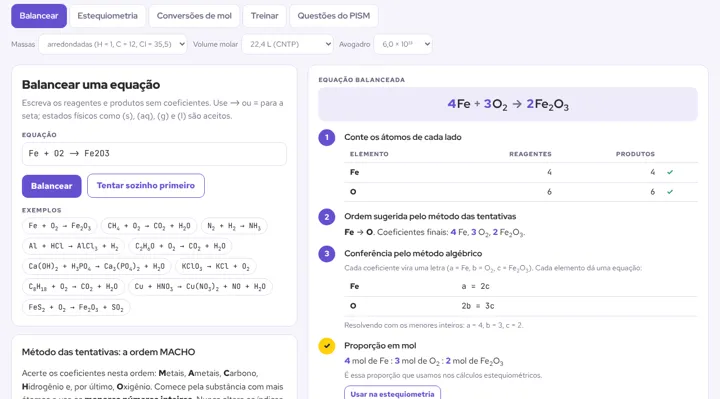Click step 2 circle icon
Screen dimensions: 720x399
(326, 217)
